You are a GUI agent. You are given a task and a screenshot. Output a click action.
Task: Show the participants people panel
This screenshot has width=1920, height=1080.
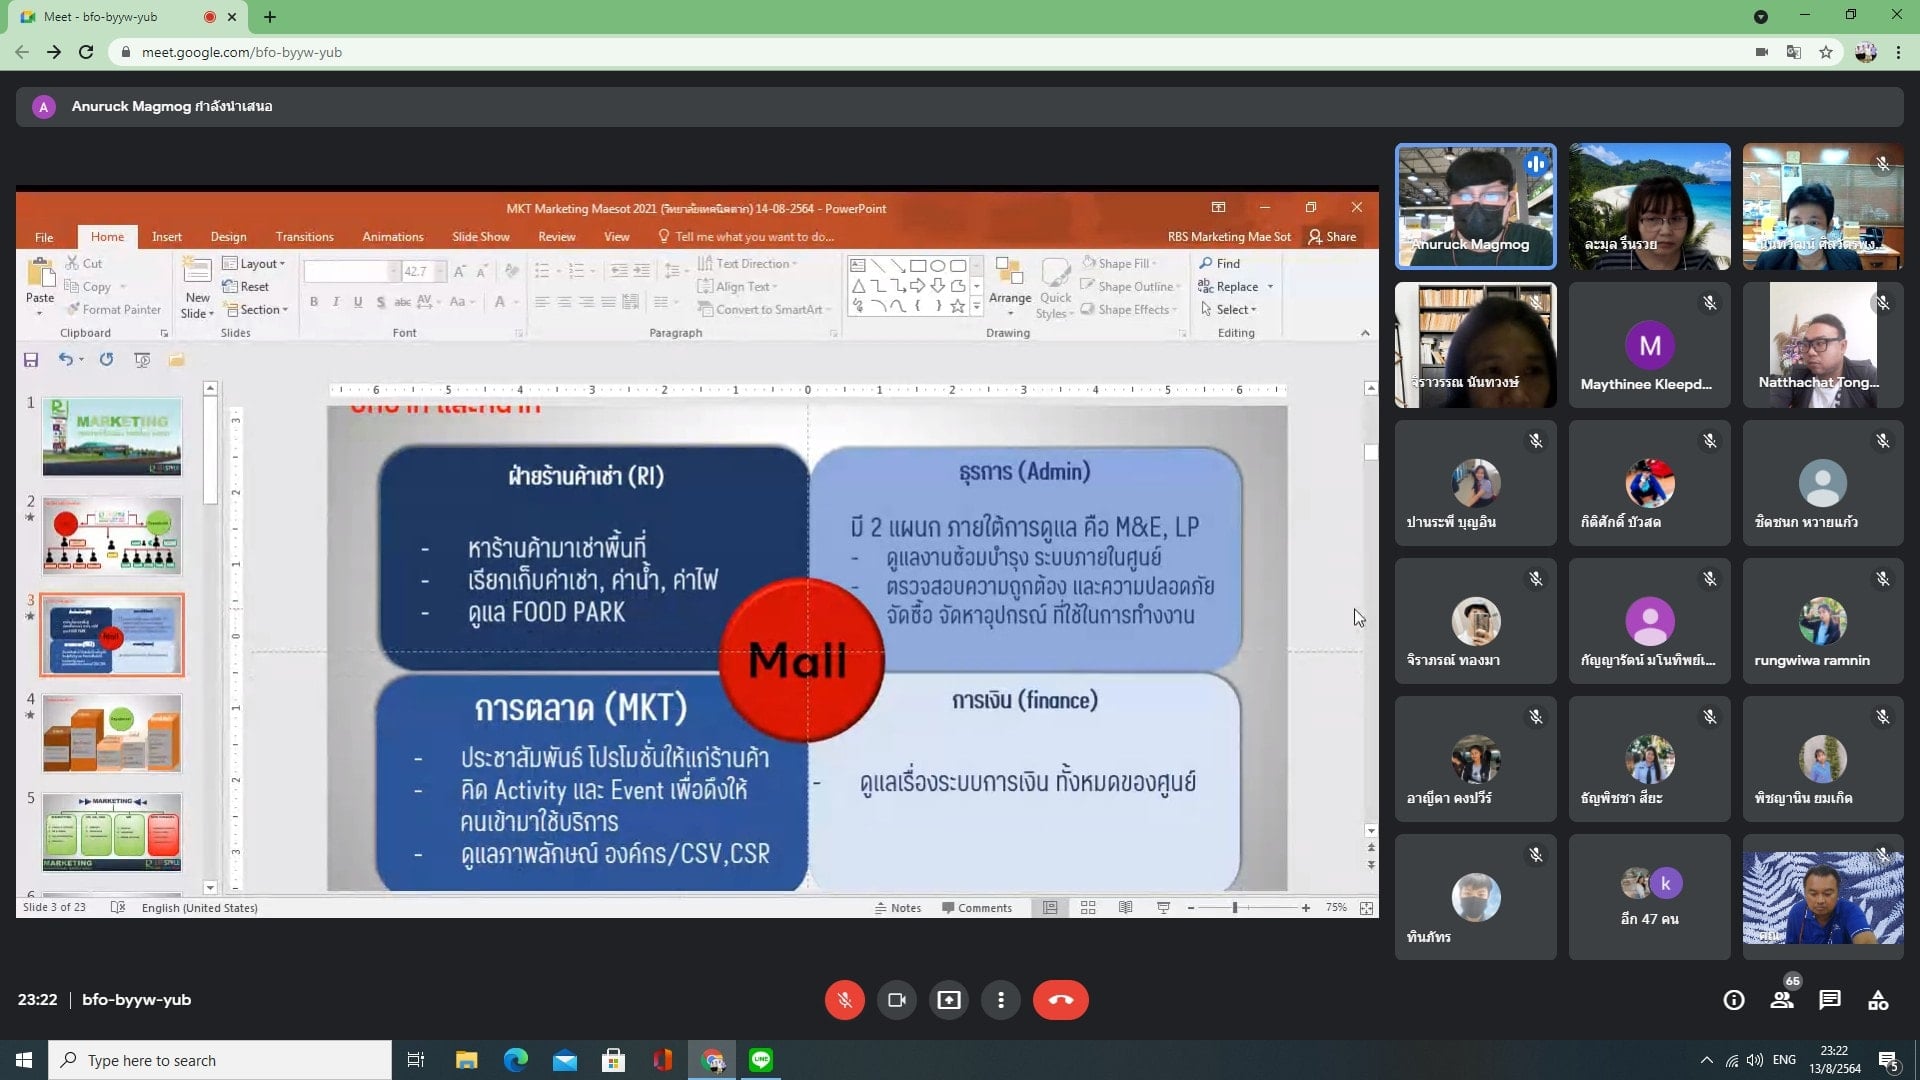1781,1000
